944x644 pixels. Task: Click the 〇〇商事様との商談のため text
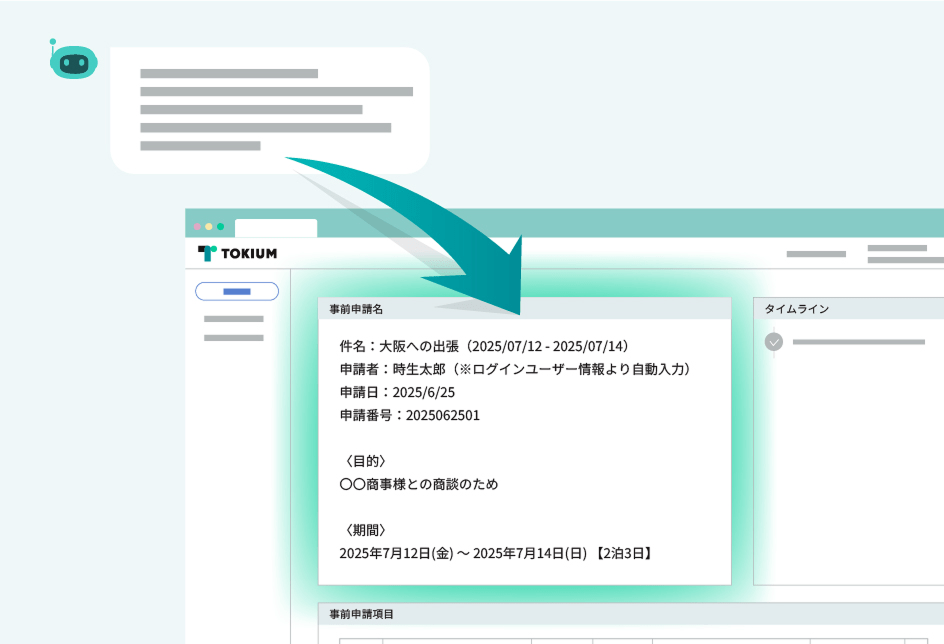tap(419, 484)
